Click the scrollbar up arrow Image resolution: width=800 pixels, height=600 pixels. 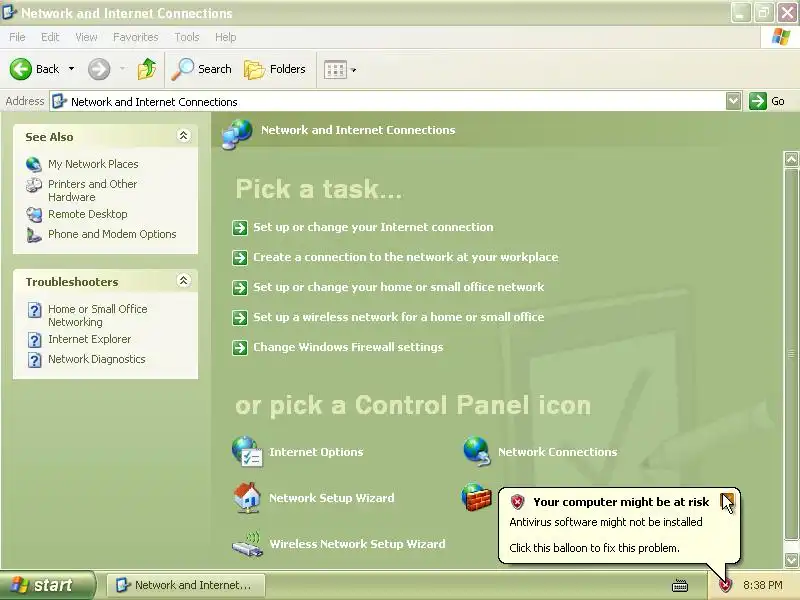[x=791, y=159]
